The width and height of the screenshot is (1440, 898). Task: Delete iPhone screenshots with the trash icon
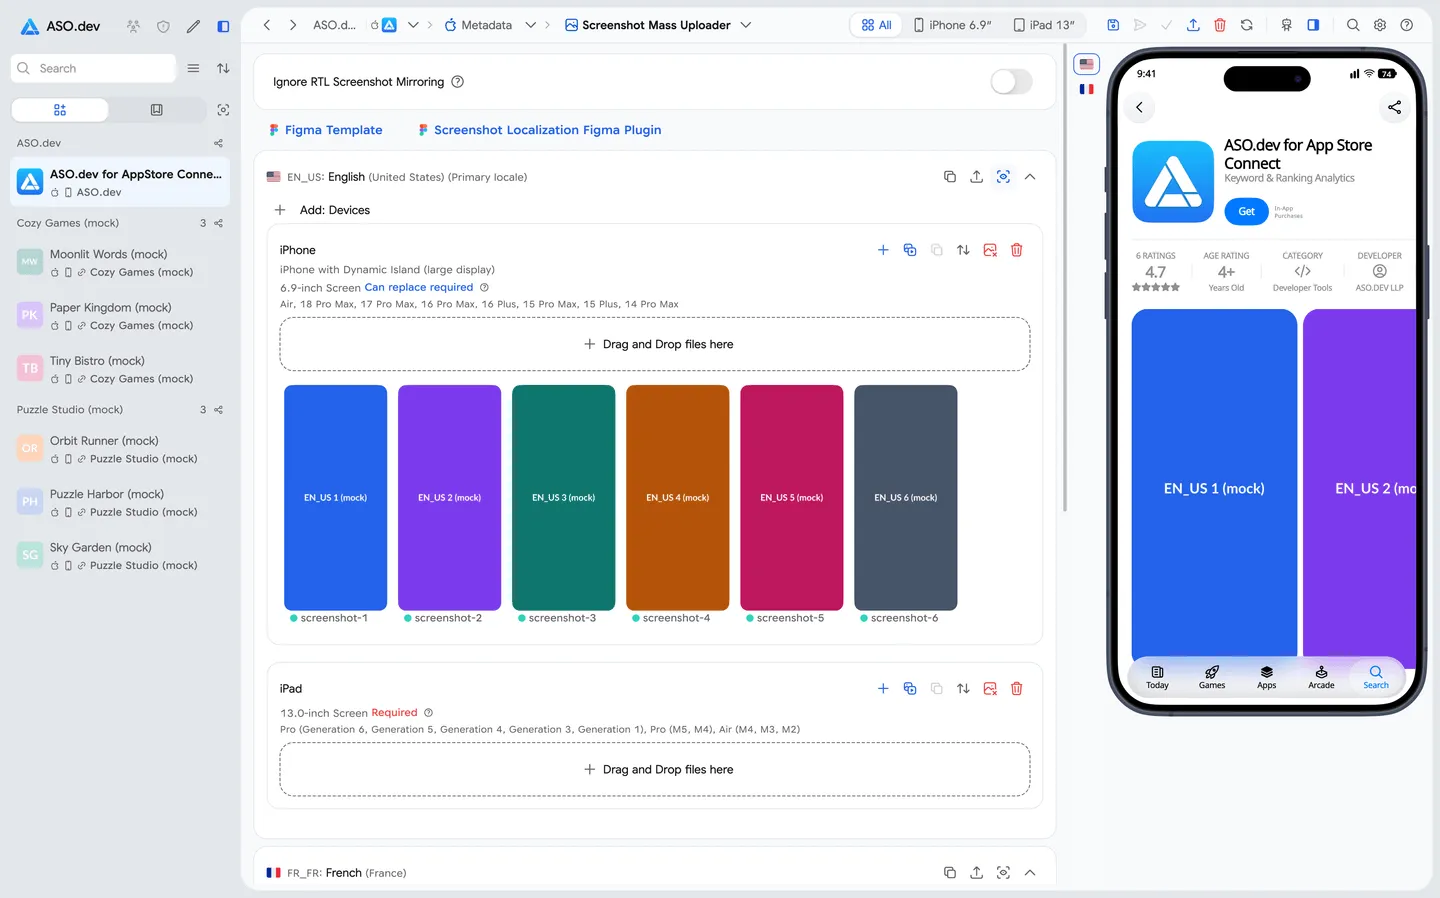1017,250
